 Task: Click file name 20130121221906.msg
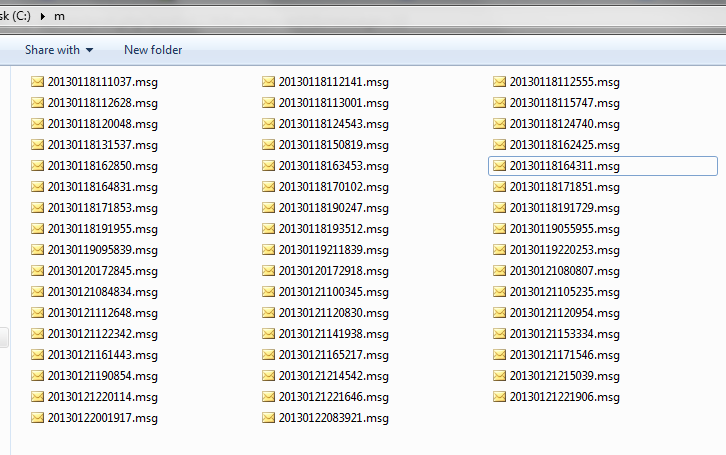pos(565,397)
